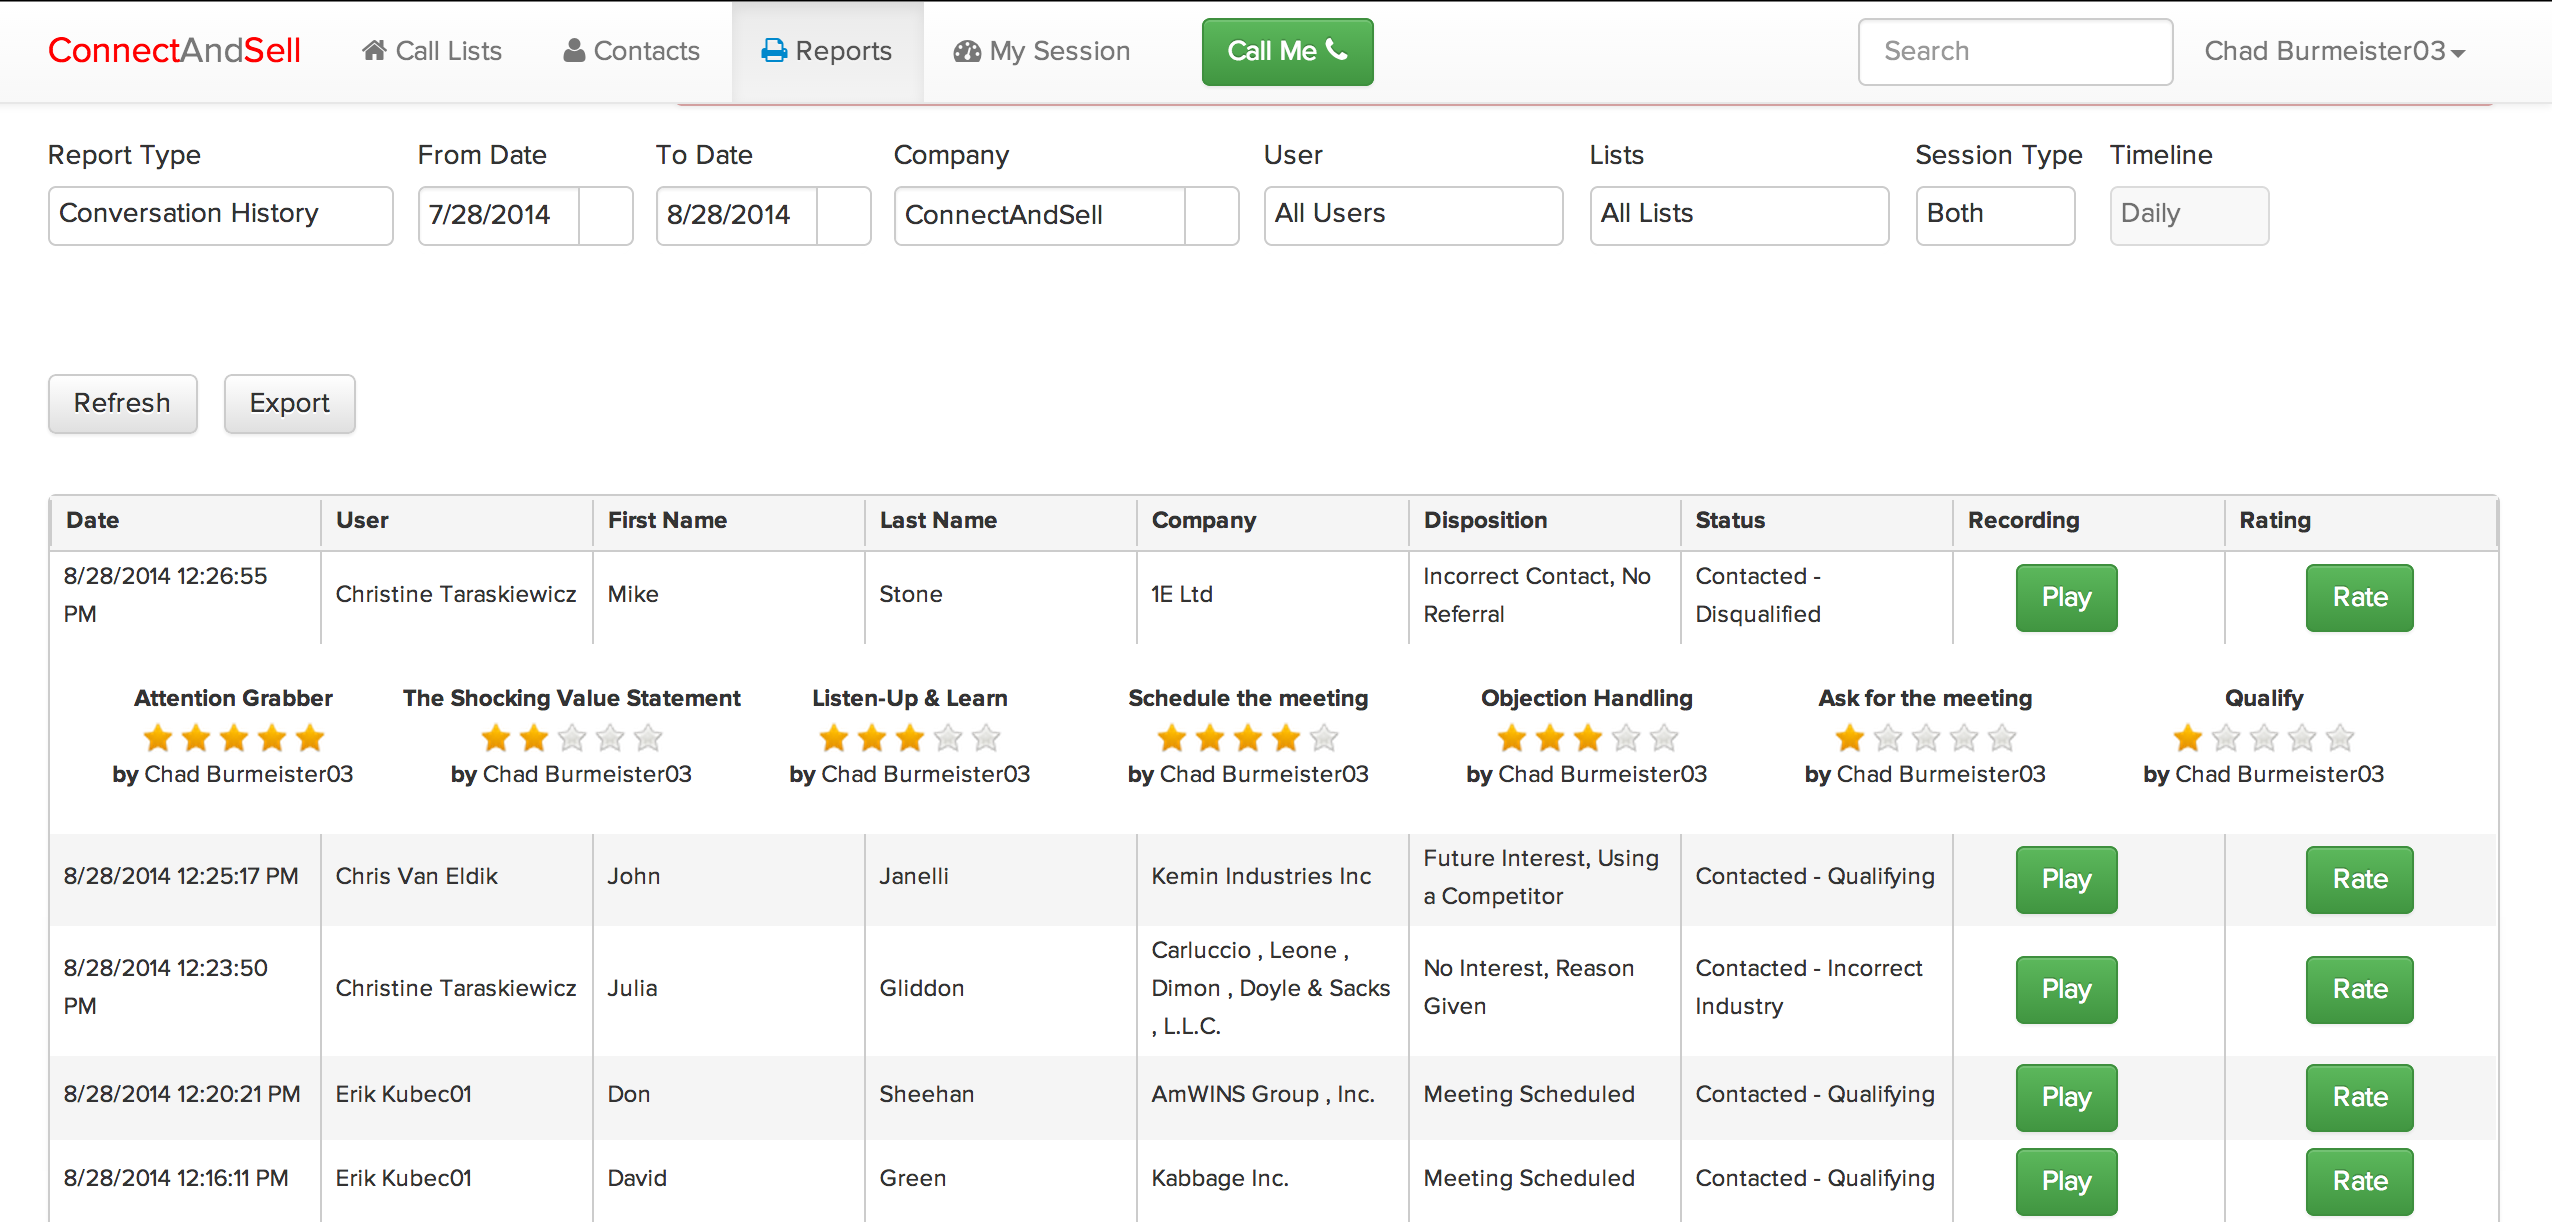This screenshot has height=1222, width=2552.
Task: Open Chad Burmeister03 account menu
Action: (2334, 51)
